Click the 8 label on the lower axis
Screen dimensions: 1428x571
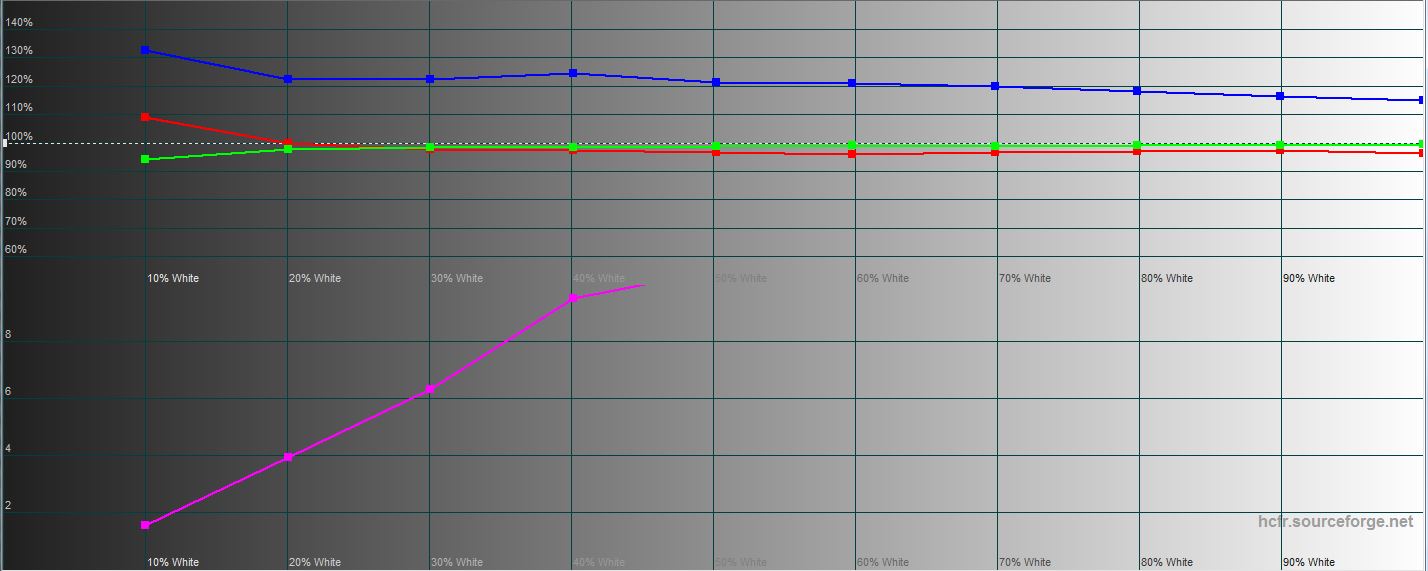8,335
